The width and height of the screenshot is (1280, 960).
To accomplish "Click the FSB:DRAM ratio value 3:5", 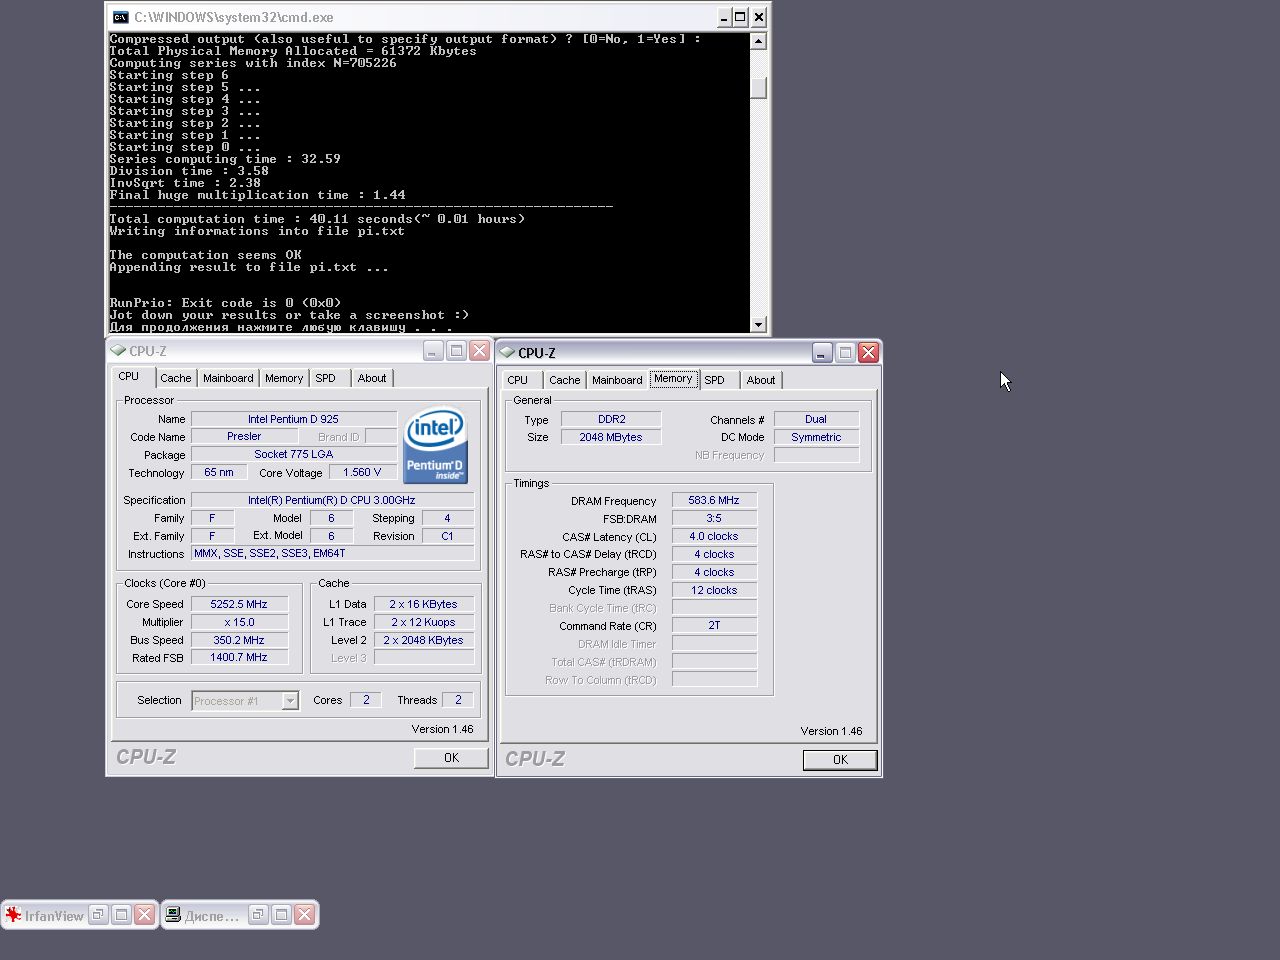I will [714, 518].
